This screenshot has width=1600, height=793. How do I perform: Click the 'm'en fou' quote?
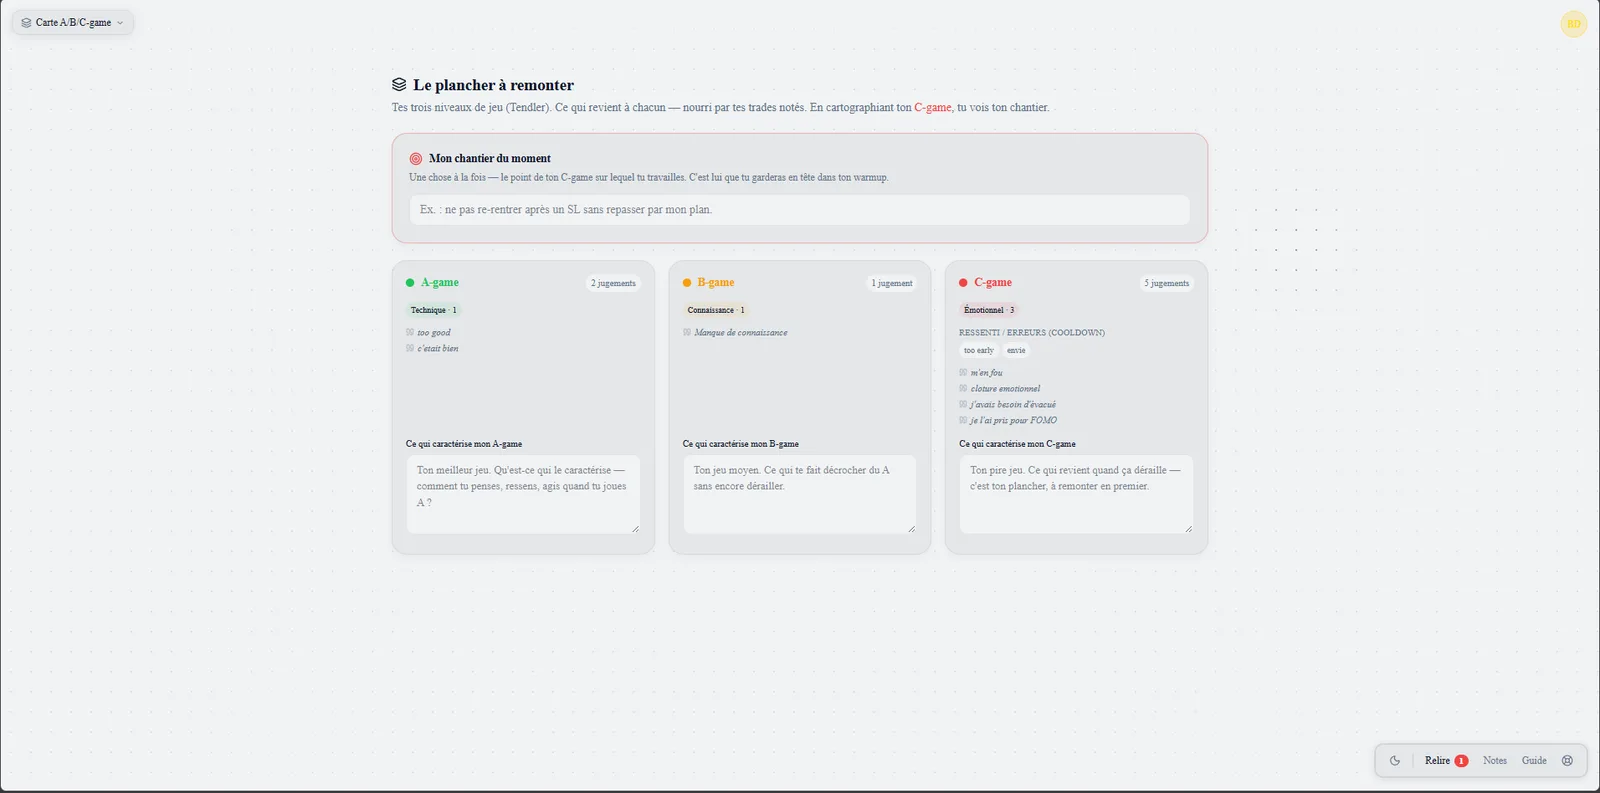click(x=987, y=373)
